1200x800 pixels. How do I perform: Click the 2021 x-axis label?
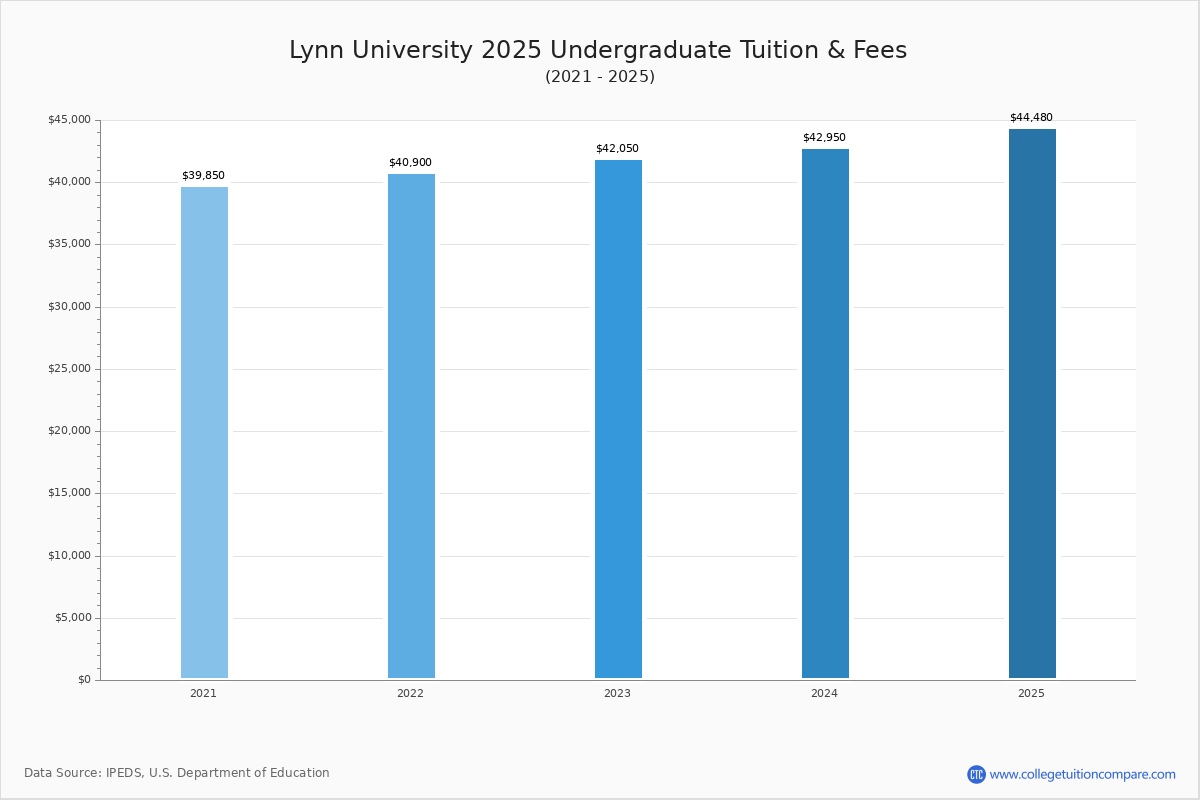203,693
